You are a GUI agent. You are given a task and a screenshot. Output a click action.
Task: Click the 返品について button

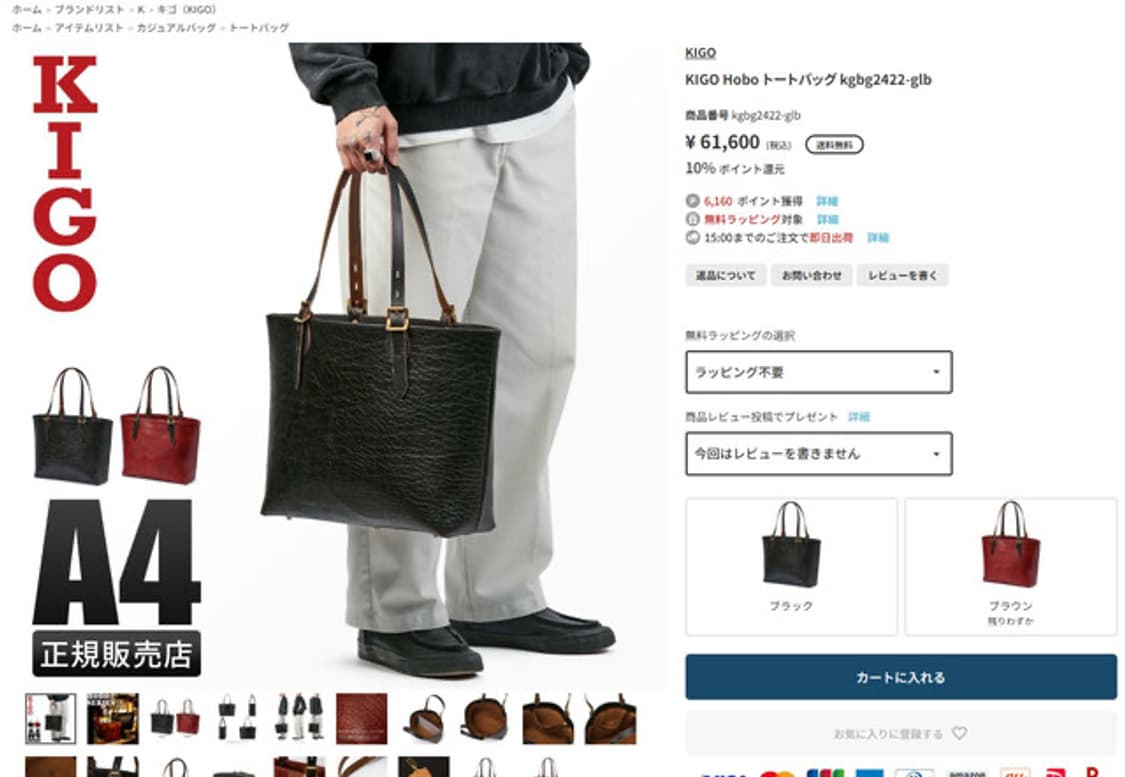pyautogui.click(x=725, y=275)
